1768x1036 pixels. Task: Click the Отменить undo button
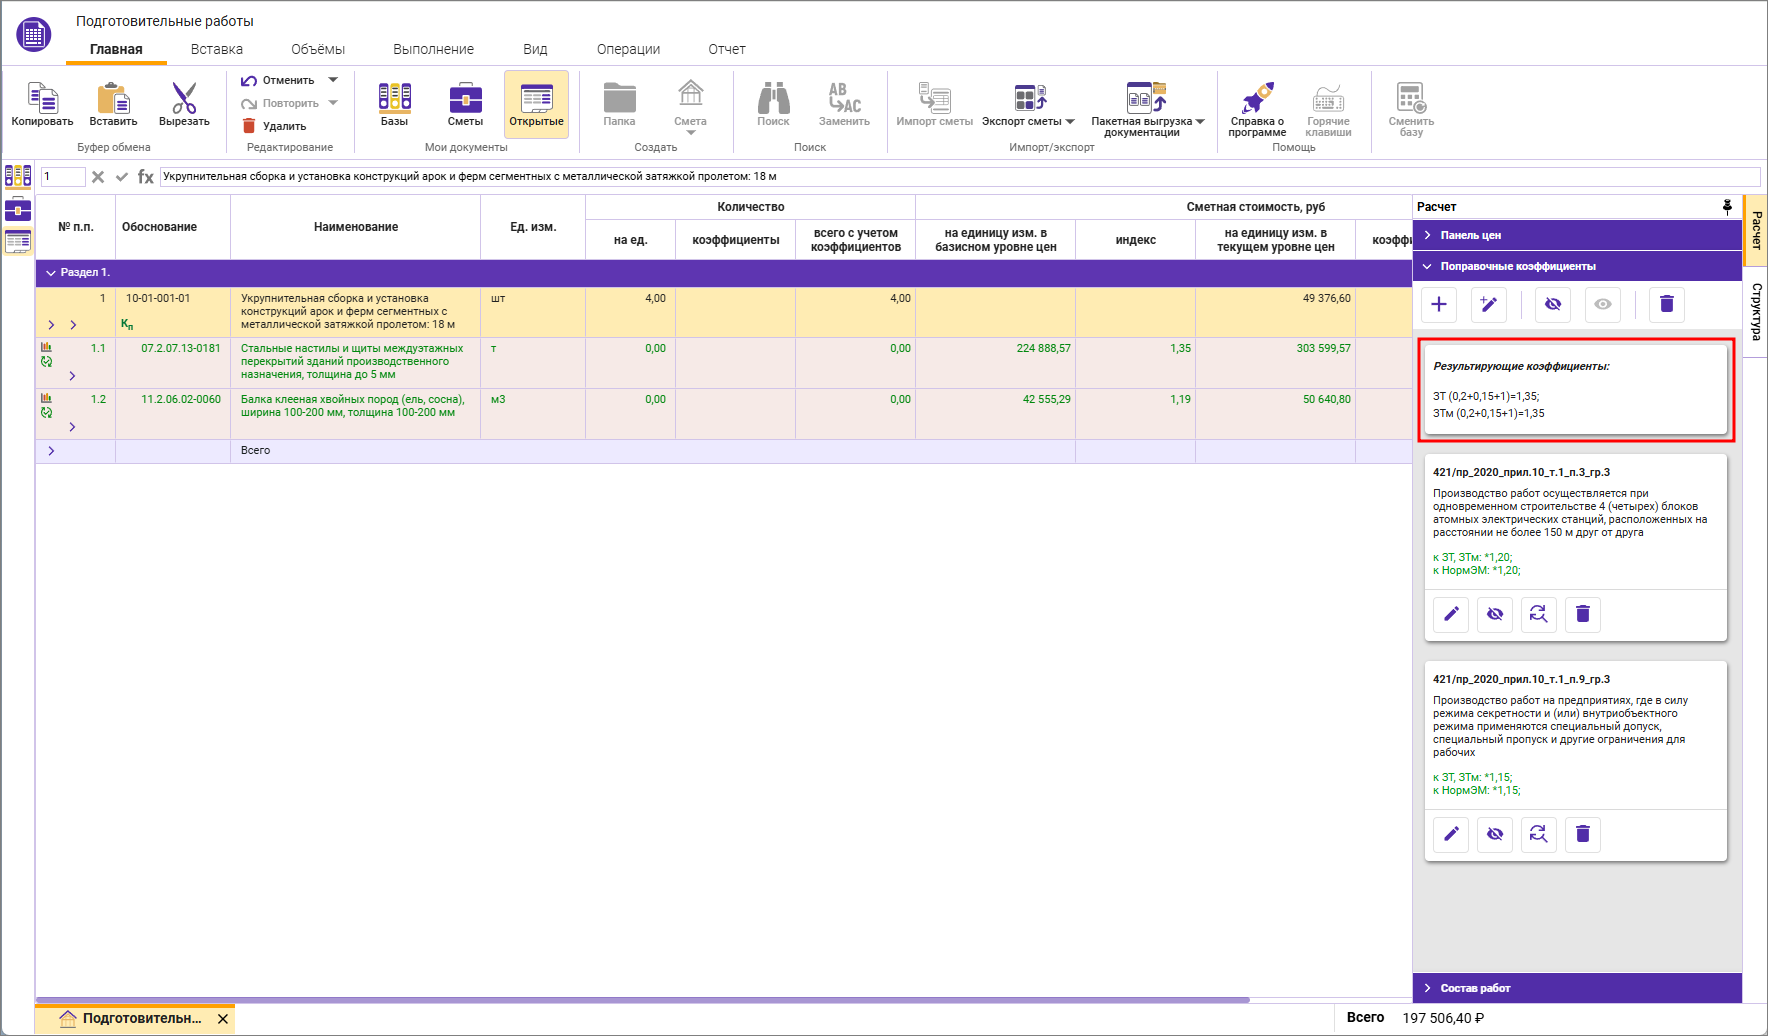click(279, 80)
